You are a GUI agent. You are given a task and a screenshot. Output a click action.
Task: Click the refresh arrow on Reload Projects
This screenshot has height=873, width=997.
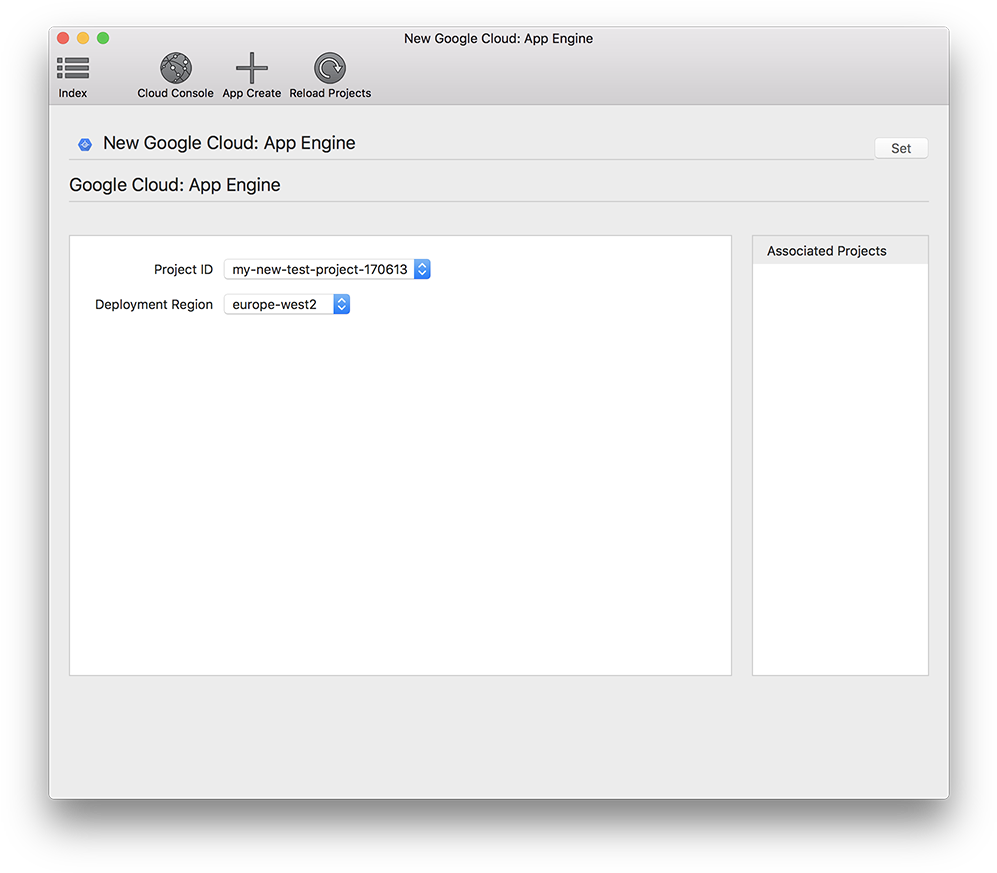(329, 67)
